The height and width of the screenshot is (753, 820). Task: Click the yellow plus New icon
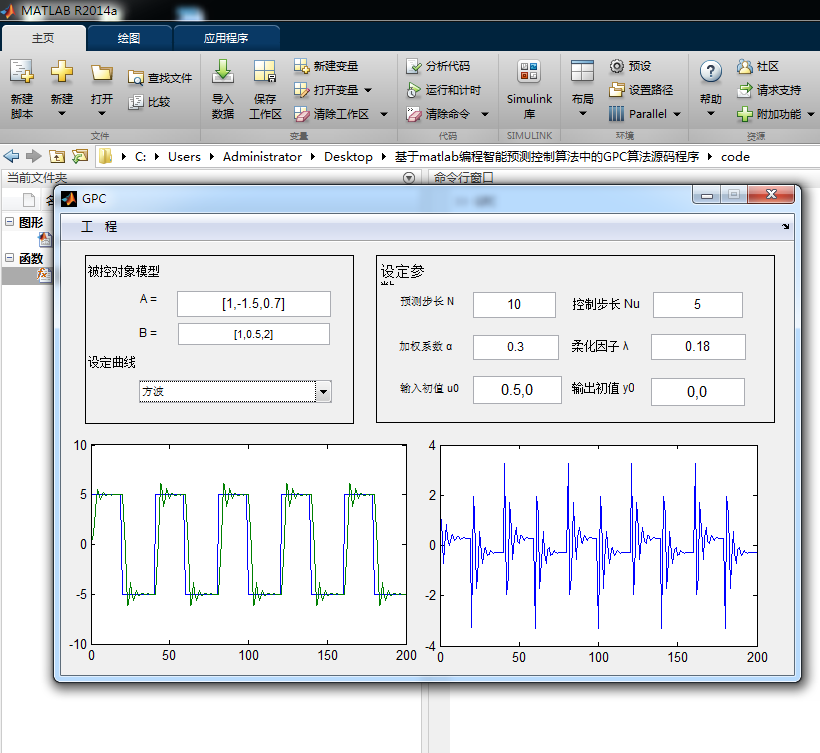pyautogui.click(x=62, y=71)
